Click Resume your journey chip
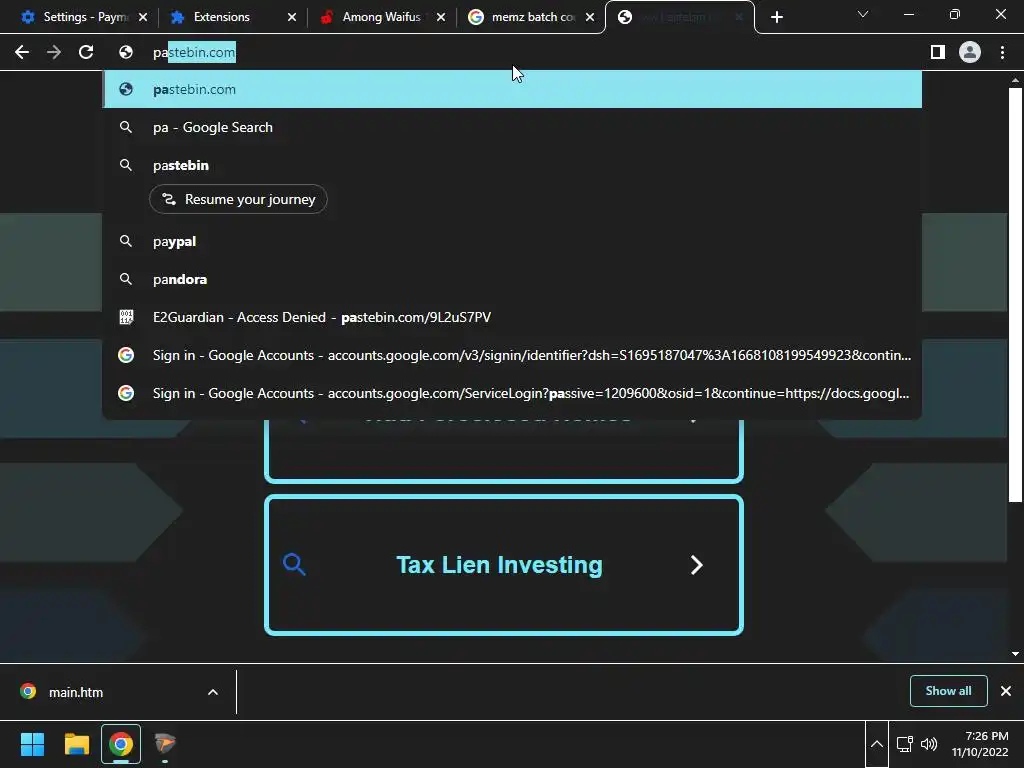 [x=238, y=199]
